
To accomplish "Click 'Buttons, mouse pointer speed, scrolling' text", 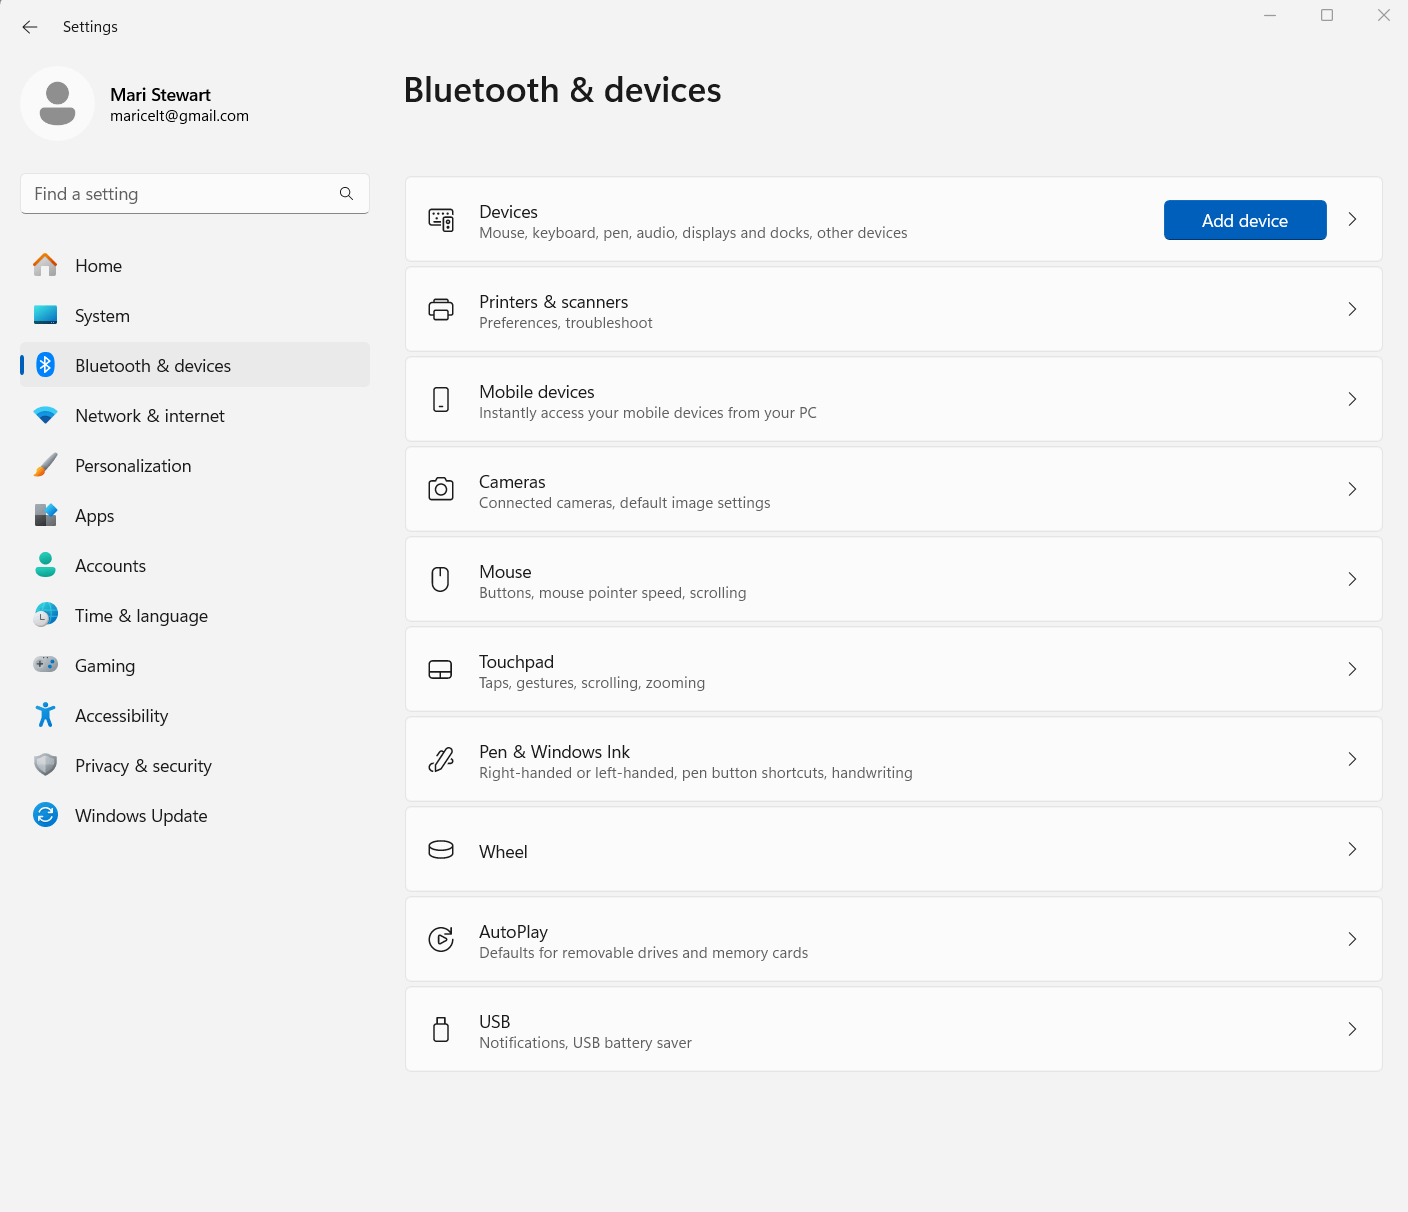I will (612, 593).
